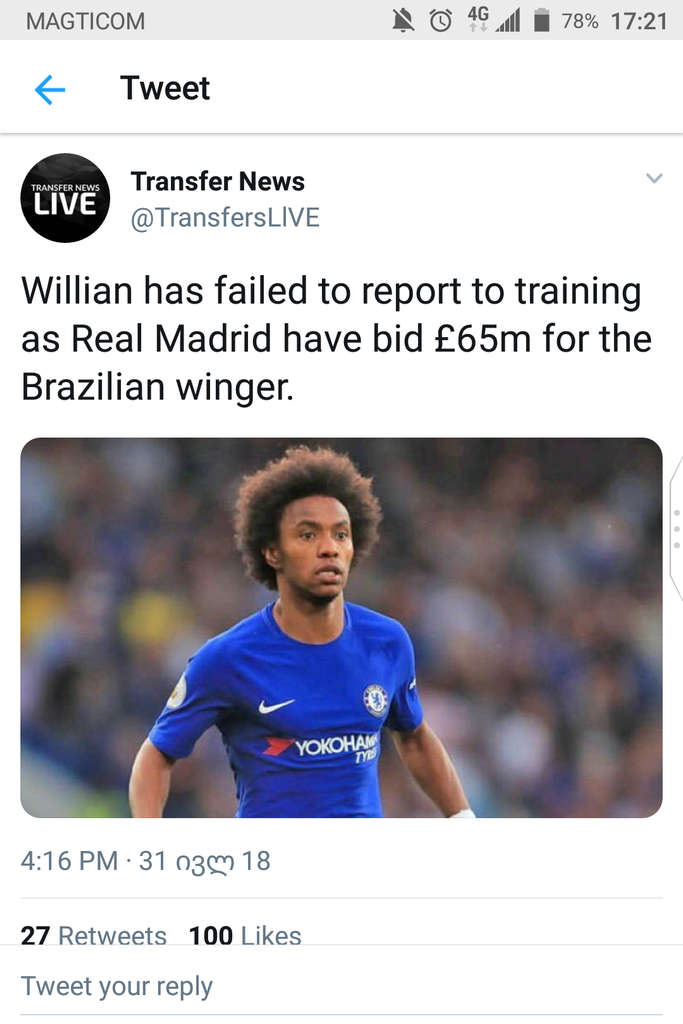683x1024 pixels.
Task: Tap the Tweet your reply field
Action: [x=342, y=985]
